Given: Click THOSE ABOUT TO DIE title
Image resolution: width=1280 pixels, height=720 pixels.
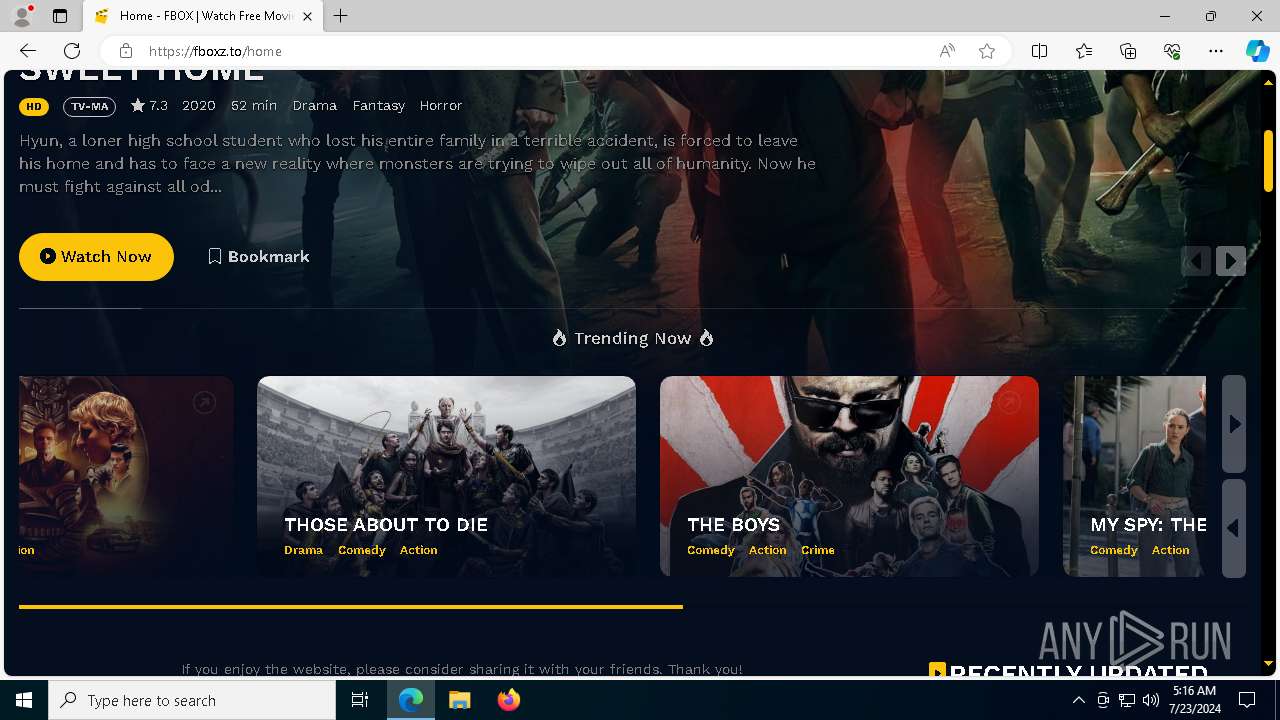Looking at the screenshot, I should (386, 525).
